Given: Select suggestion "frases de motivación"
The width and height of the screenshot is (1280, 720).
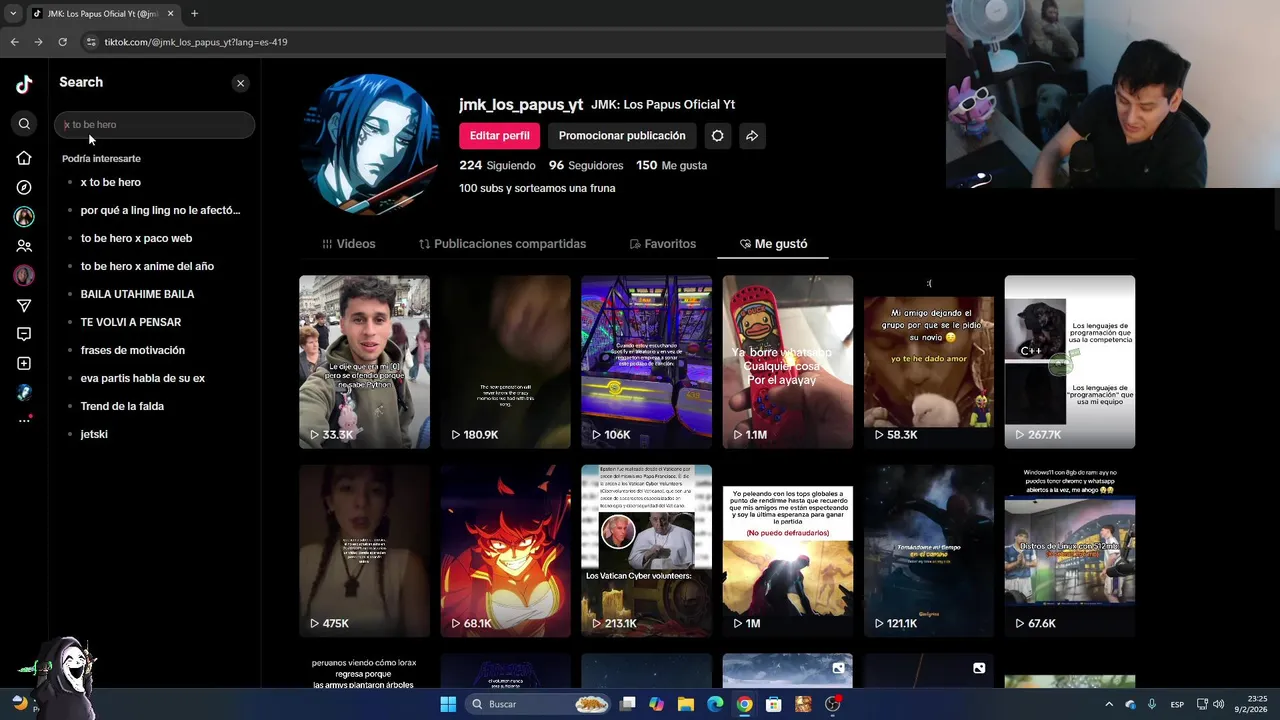Looking at the screenshot, I should coord(133,350).
